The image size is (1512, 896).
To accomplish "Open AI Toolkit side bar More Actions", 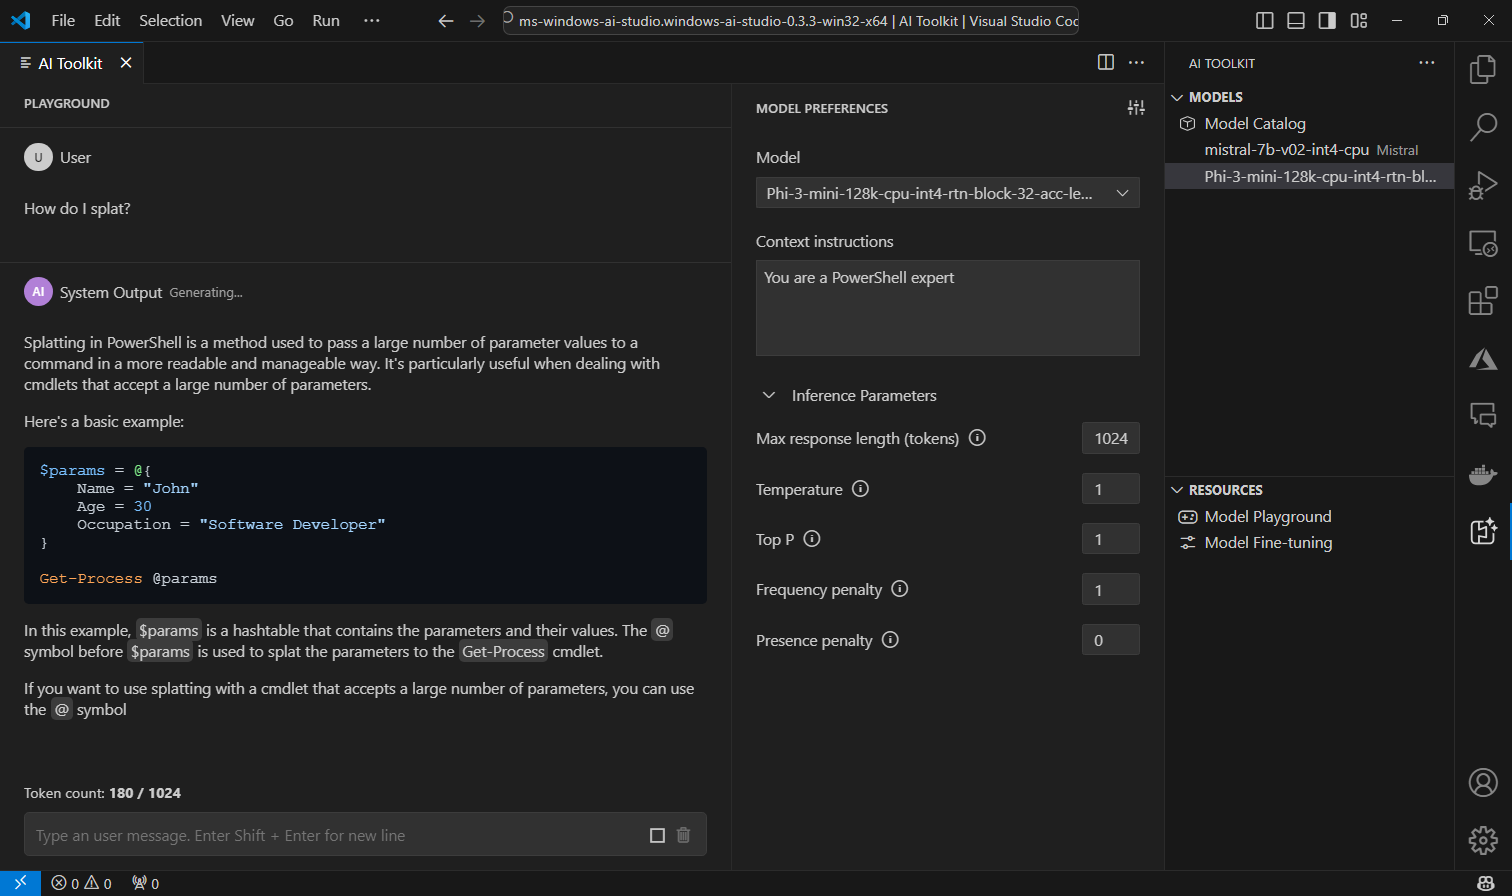I will (x=1427, y=63).
